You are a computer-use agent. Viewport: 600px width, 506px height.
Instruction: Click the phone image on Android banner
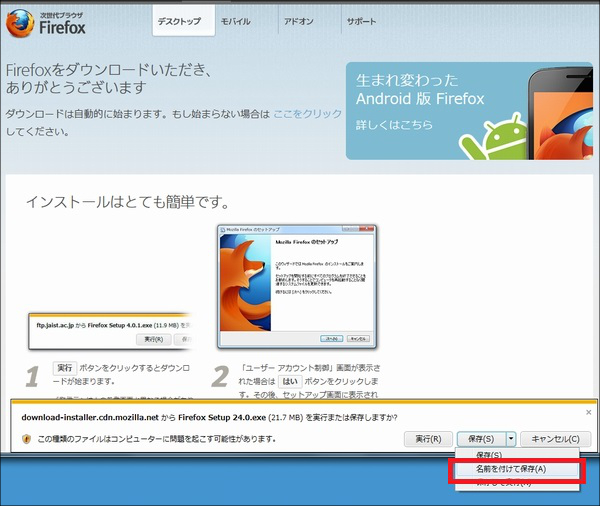pos(561,113)
